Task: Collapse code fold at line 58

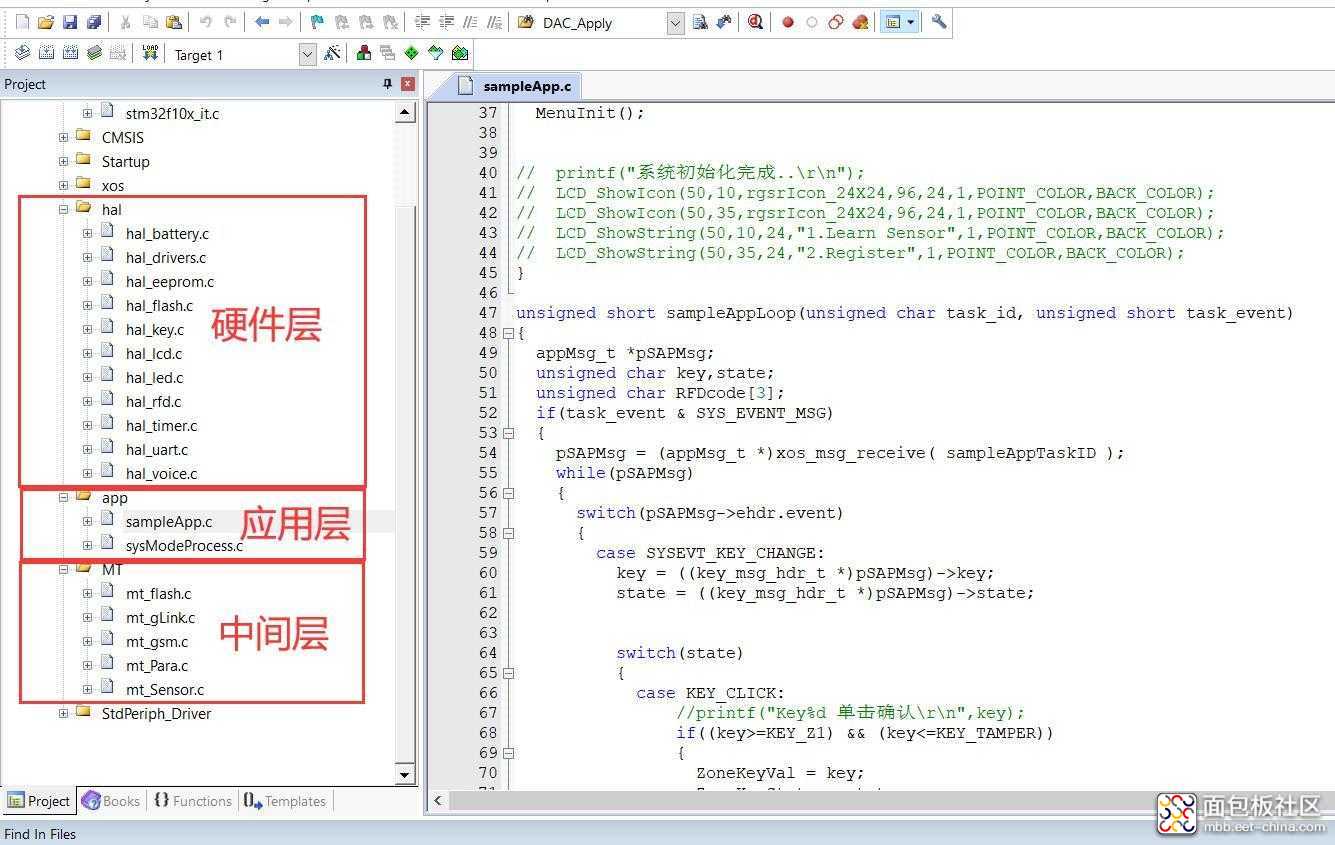Action: (x=508, y=533)
